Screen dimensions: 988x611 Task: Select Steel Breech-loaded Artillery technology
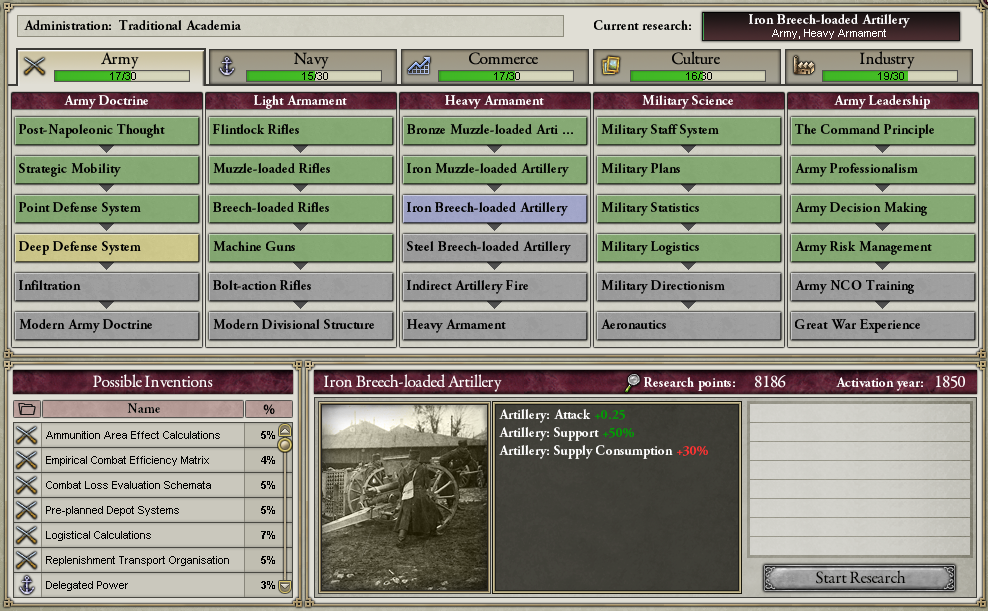[495, 247]
